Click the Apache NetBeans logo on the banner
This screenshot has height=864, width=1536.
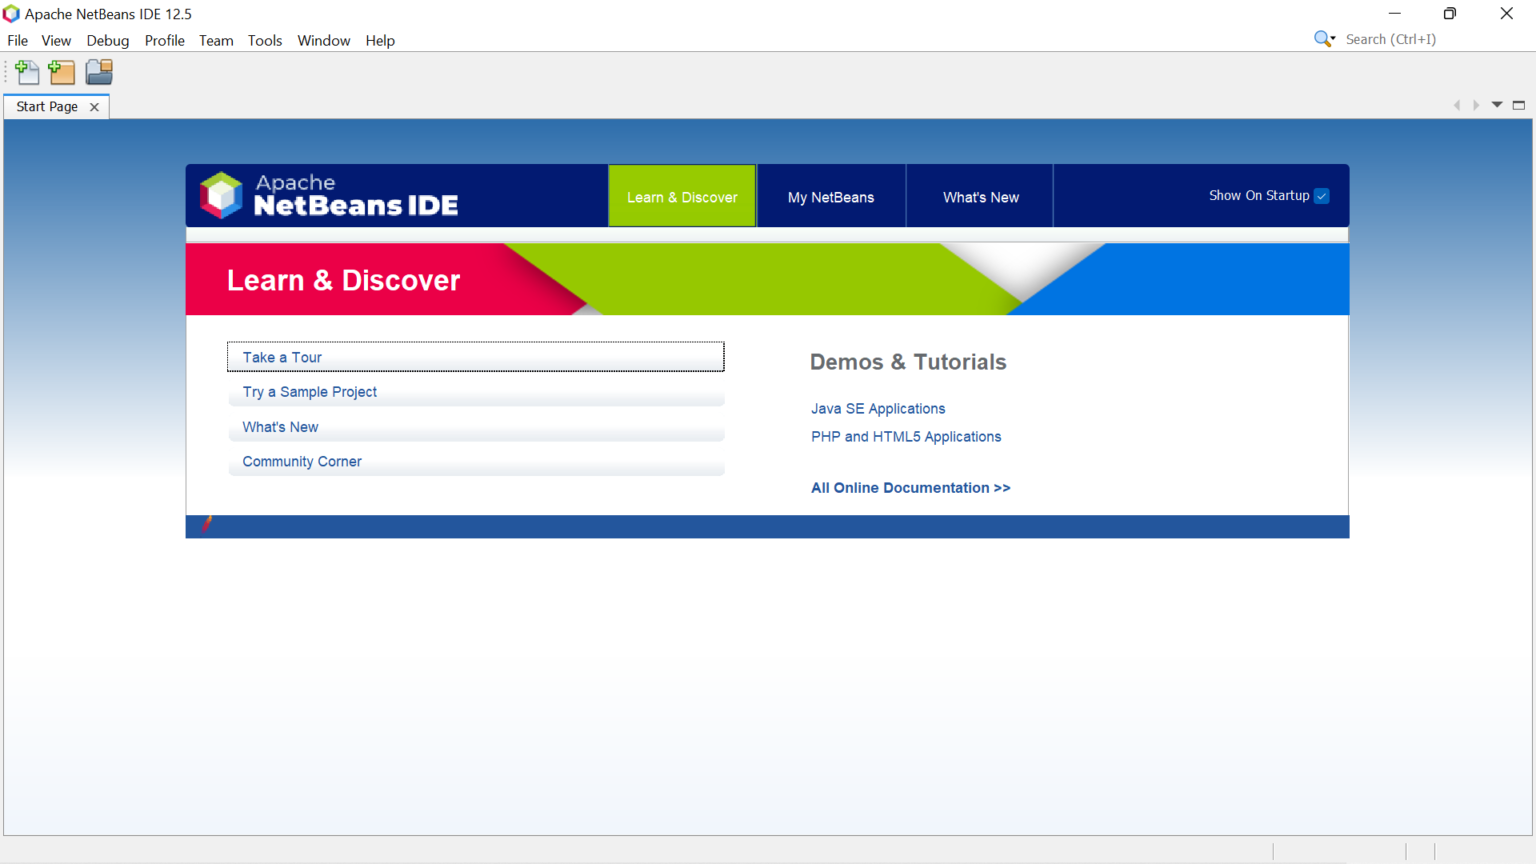click(222, 195)
